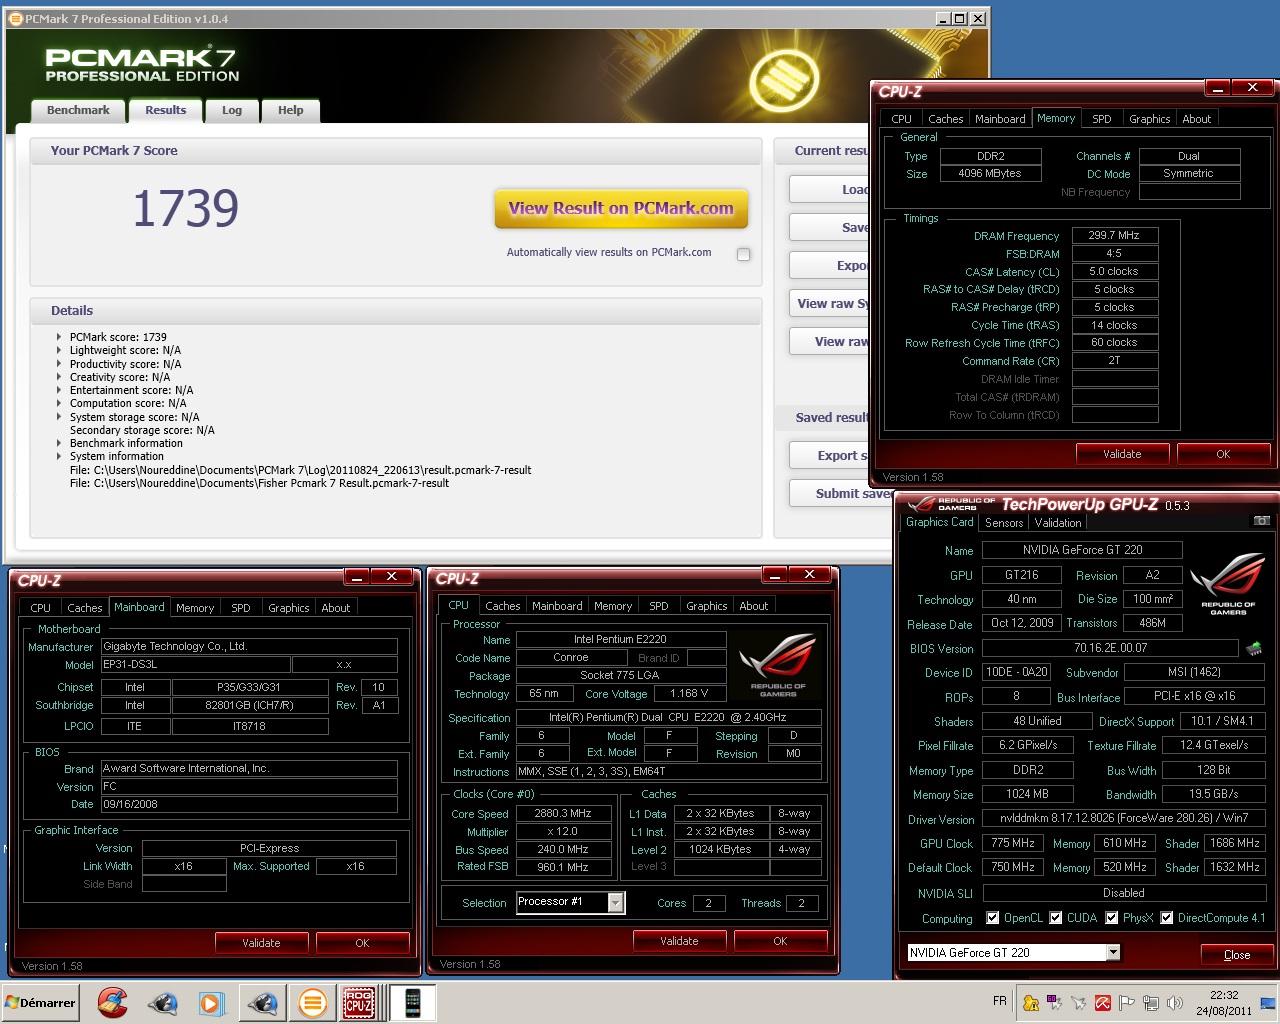Expand System information
This screenshot has height=1024, width=1280.
coord(59,456)
